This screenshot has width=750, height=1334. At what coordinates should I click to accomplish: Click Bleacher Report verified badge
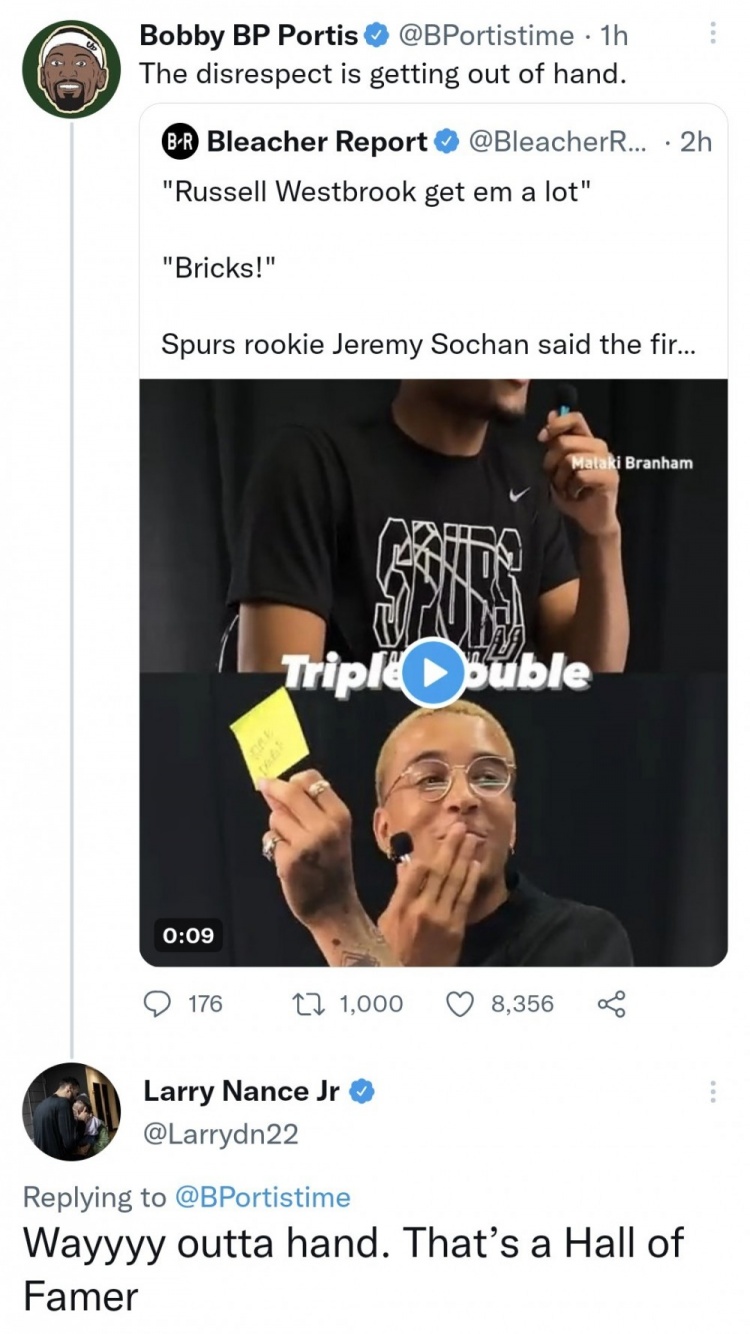coord(444,142)
